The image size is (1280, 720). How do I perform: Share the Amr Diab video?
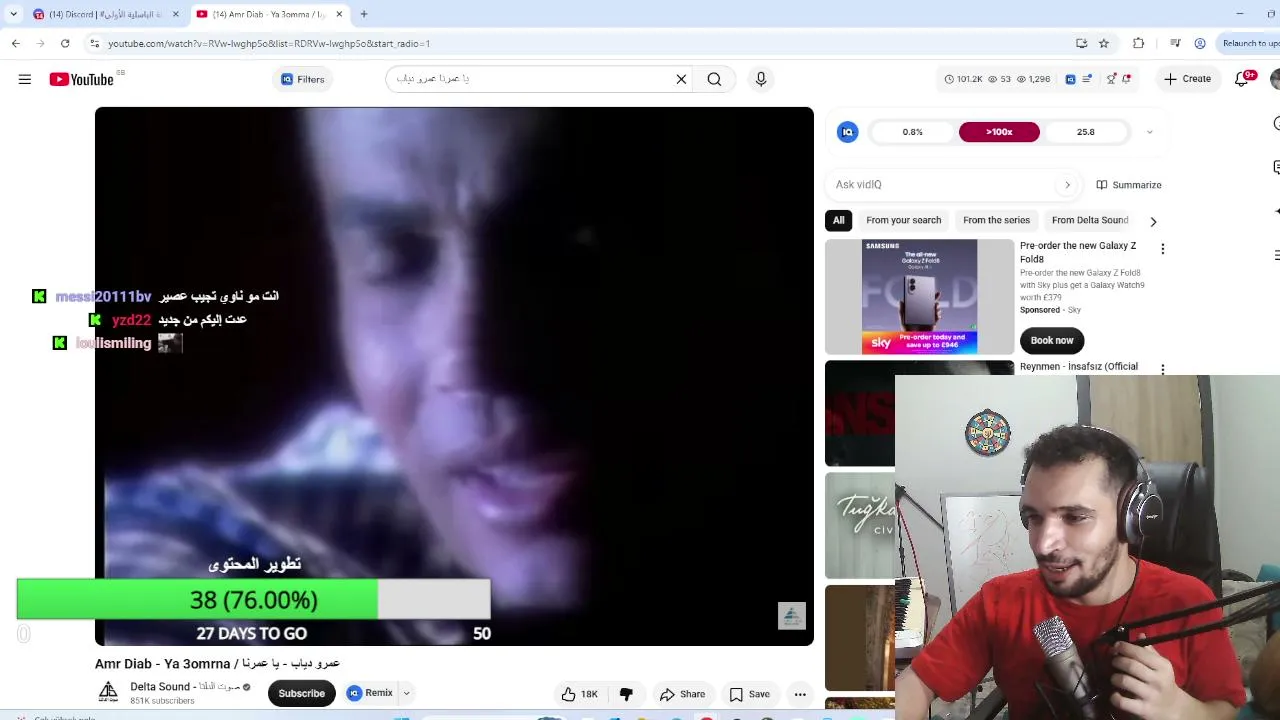tap(682, 694)
